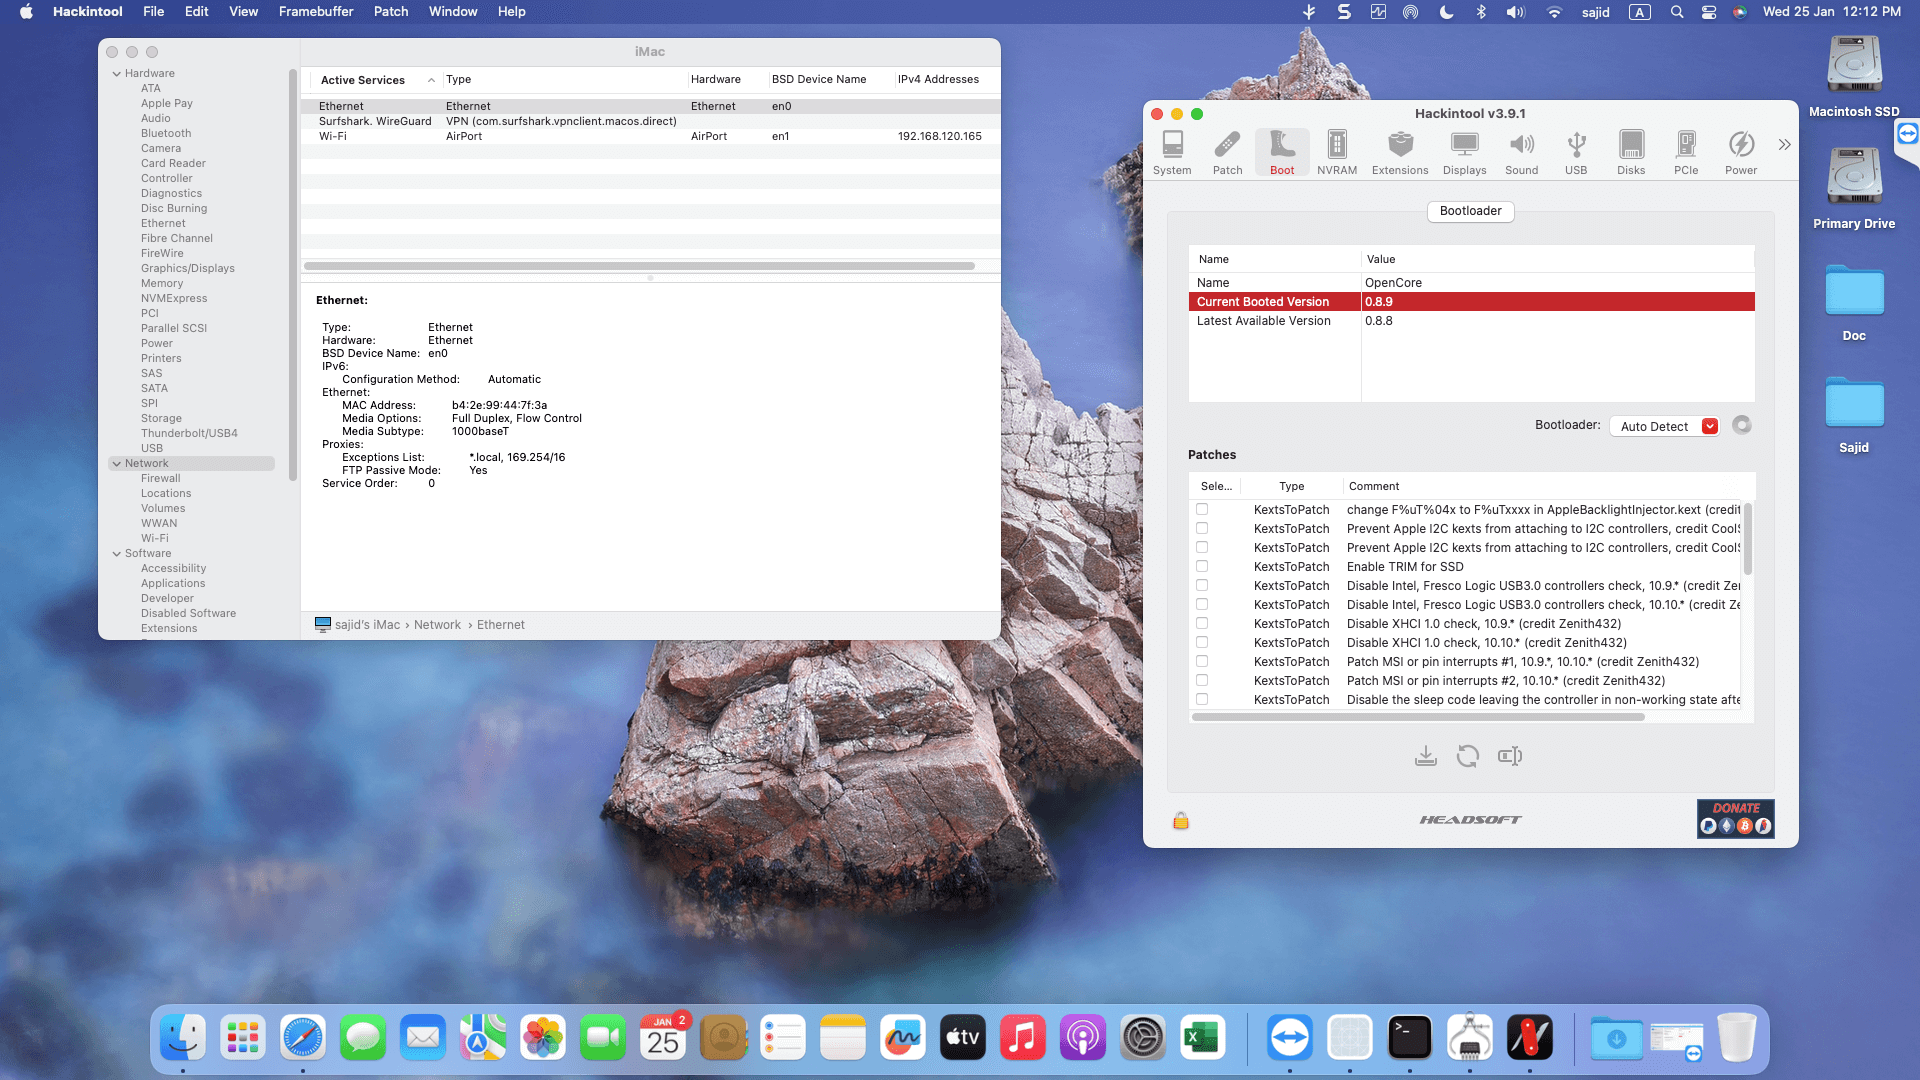Select the Surfshark WireGuard service row

coord(650,121)
